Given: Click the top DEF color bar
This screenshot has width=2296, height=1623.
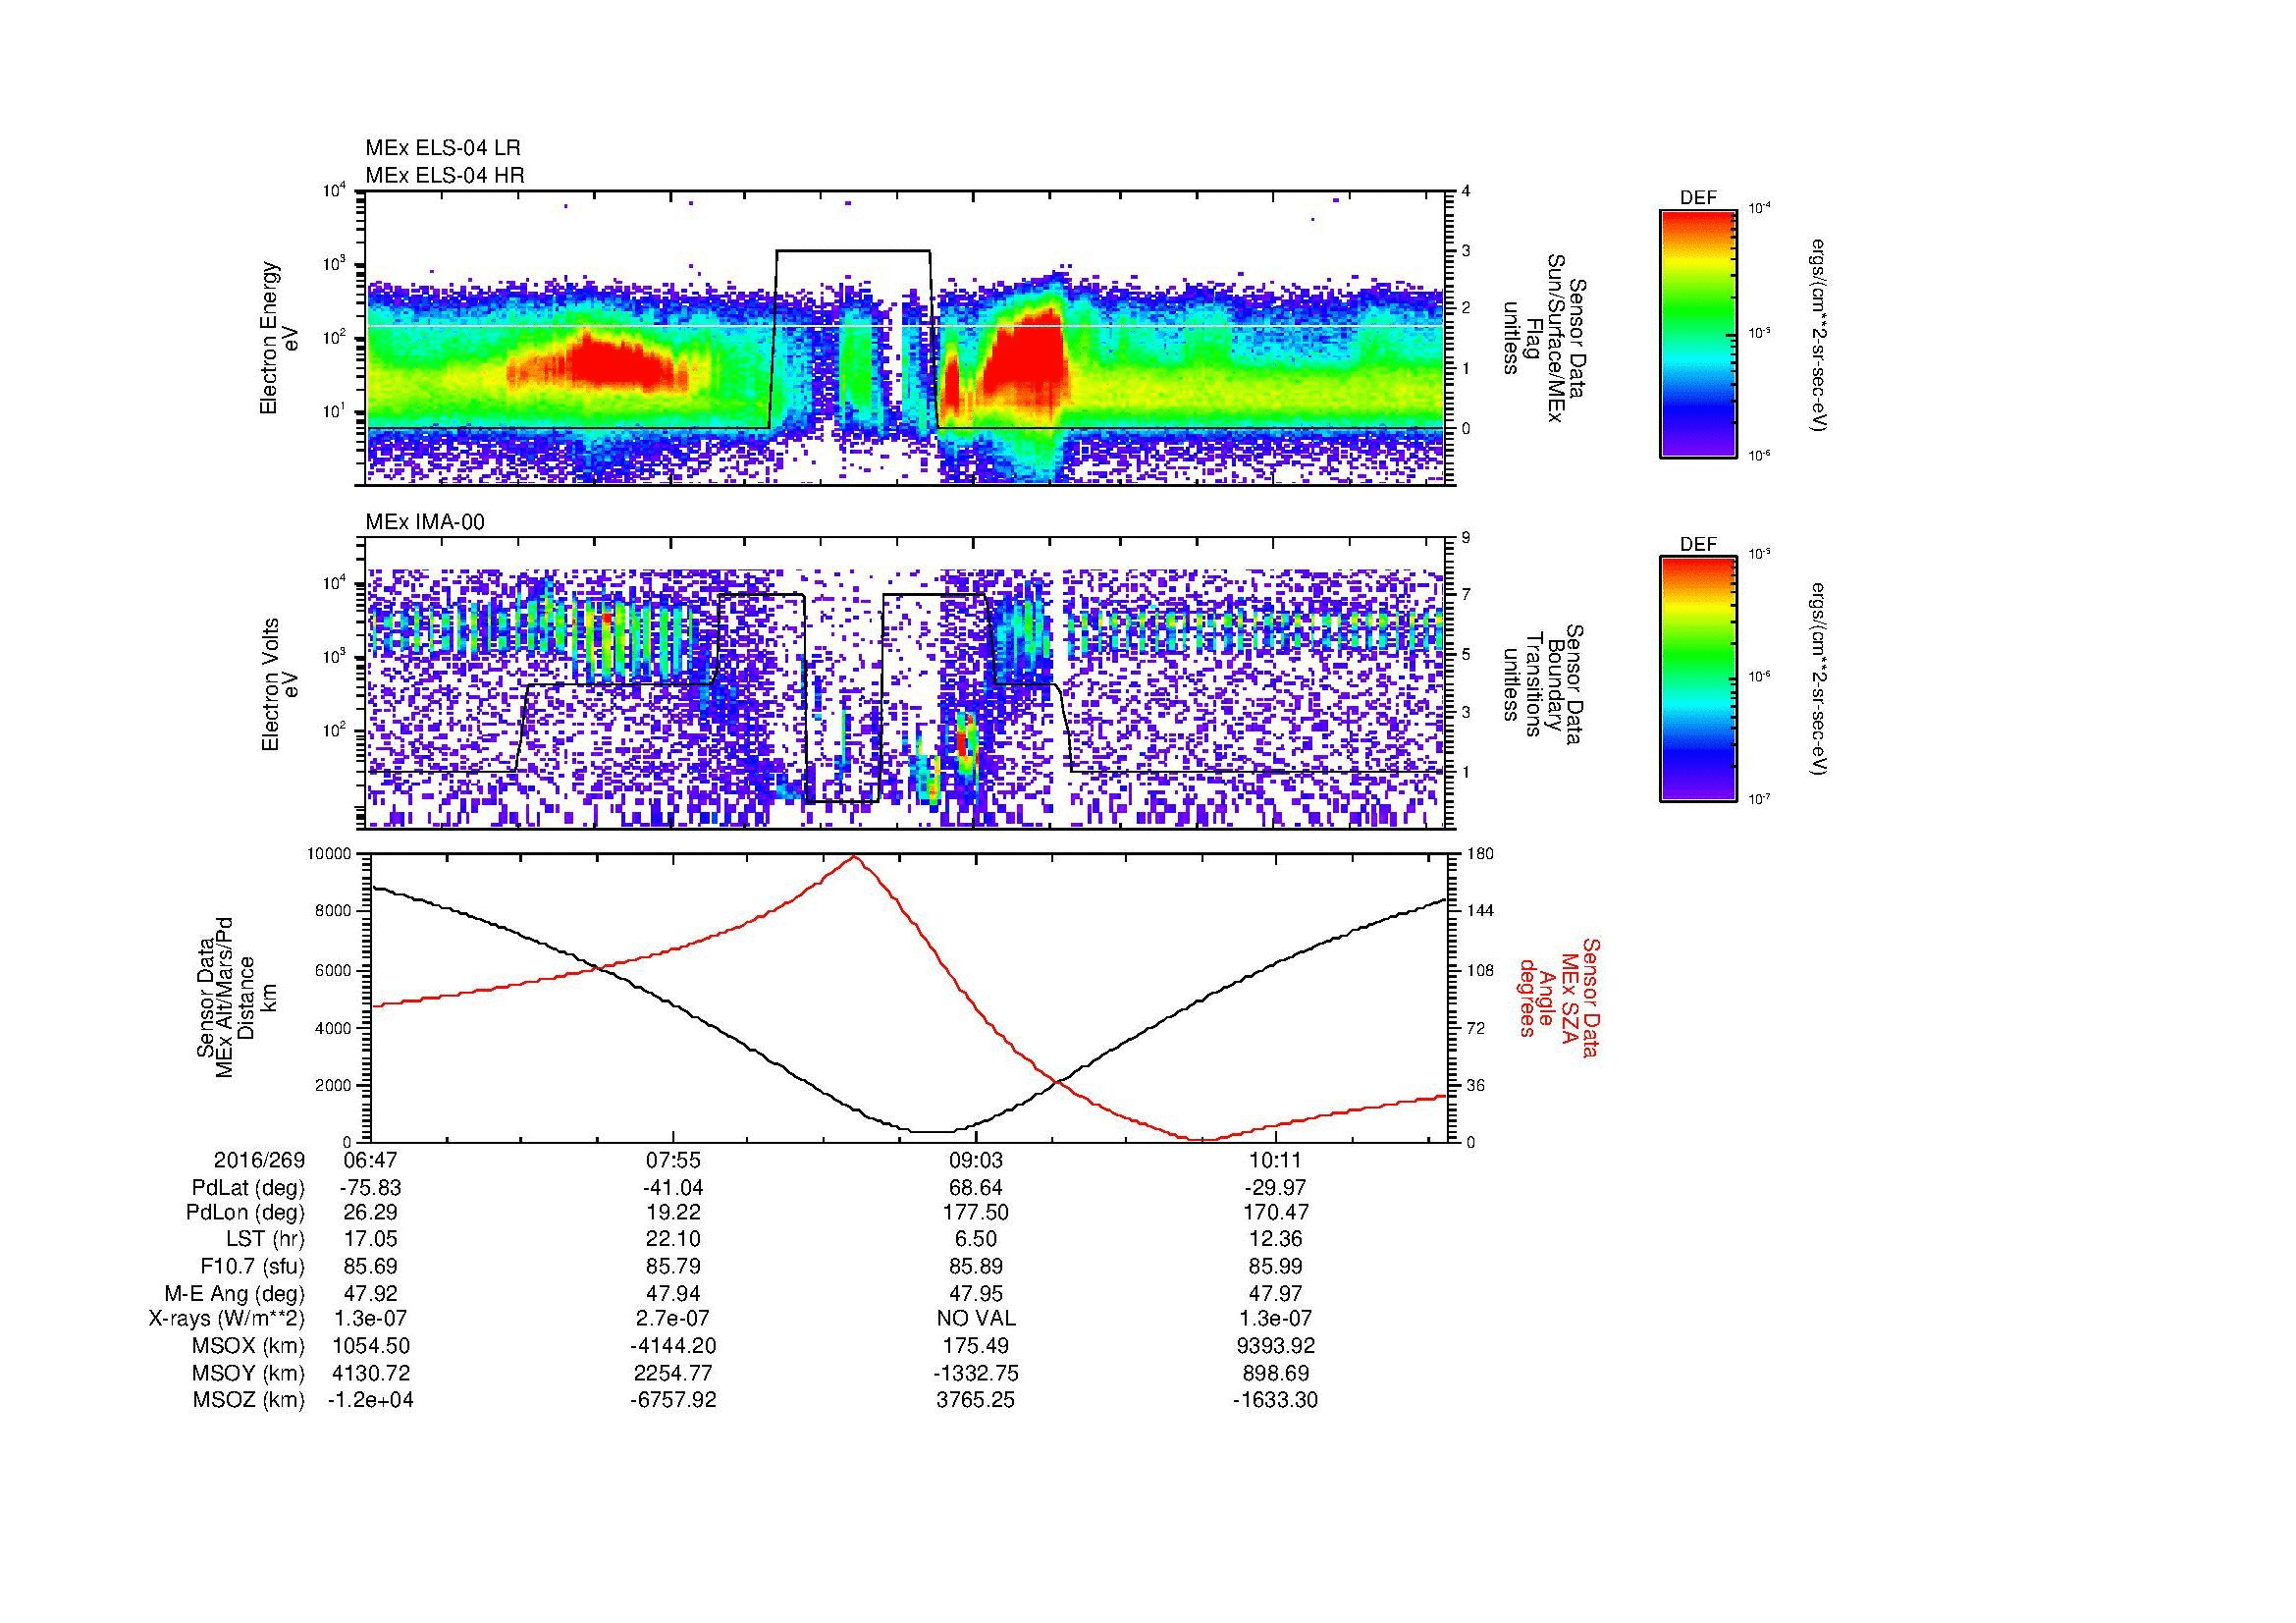Looking at the screenshot, I should (1697, 333).
